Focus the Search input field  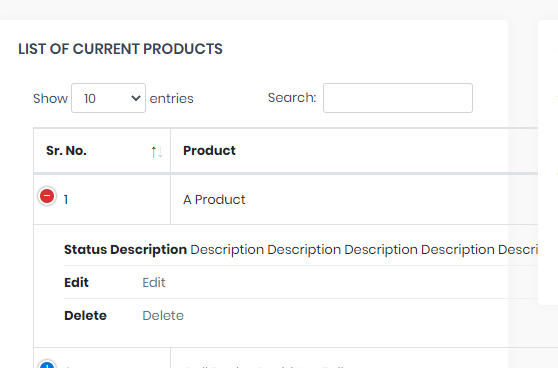point(398,98)
